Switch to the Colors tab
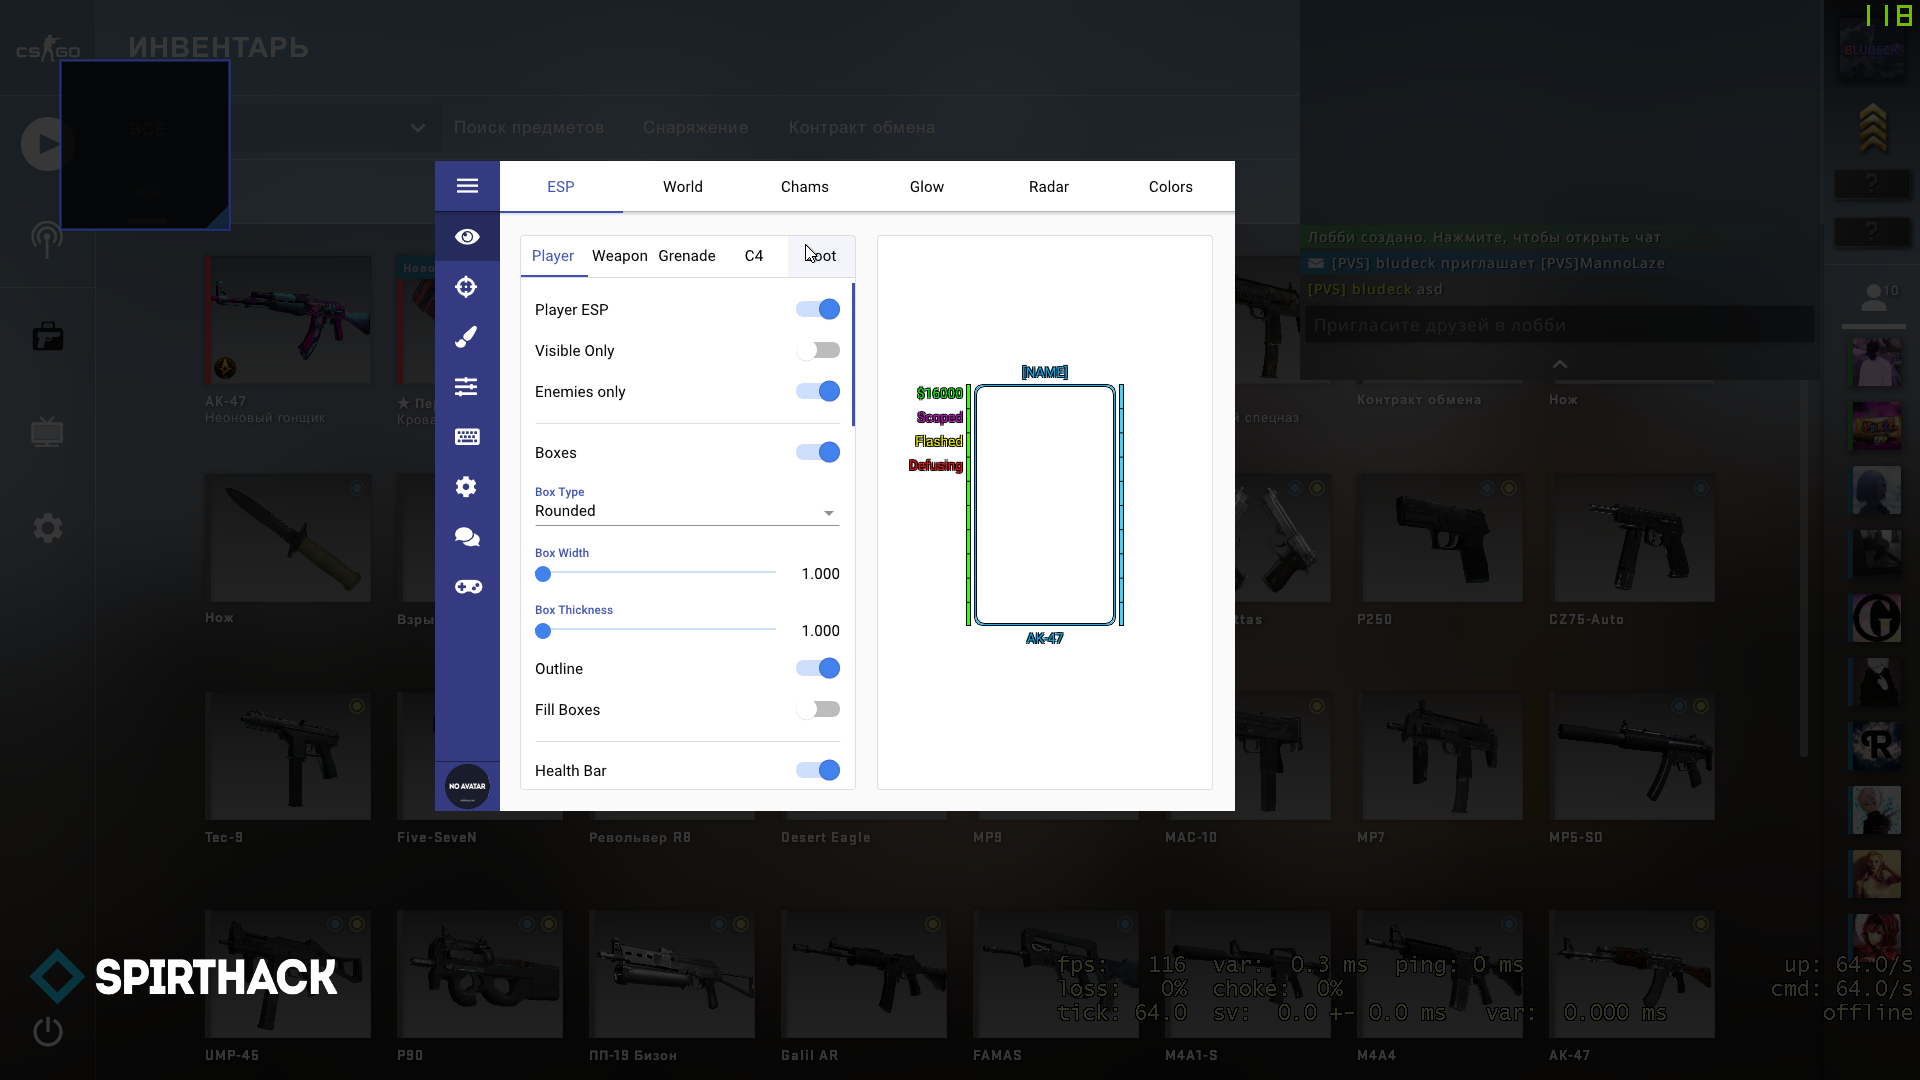The height and width of the screenshot is (1080, 1920). [1171, 187]
